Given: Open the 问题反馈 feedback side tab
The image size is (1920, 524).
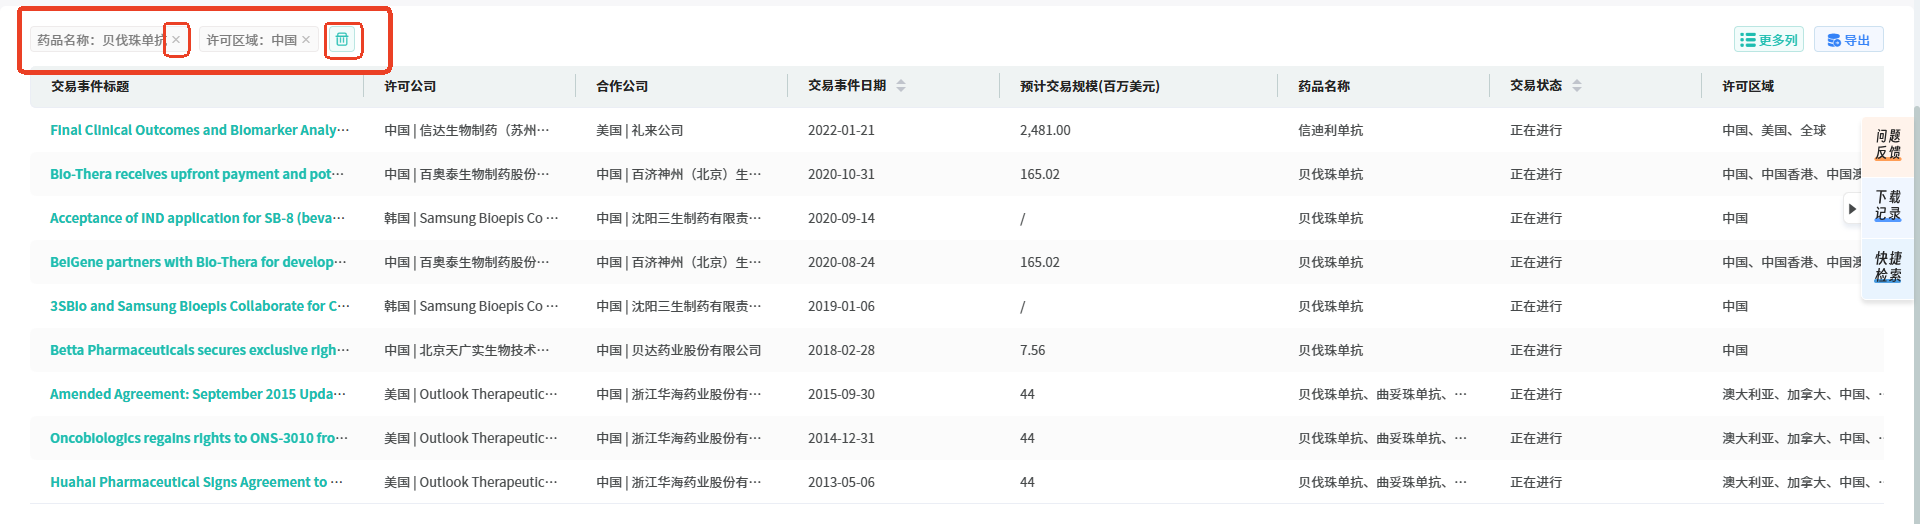Looking at the screenshot, I should click(x=1888, y=144).
